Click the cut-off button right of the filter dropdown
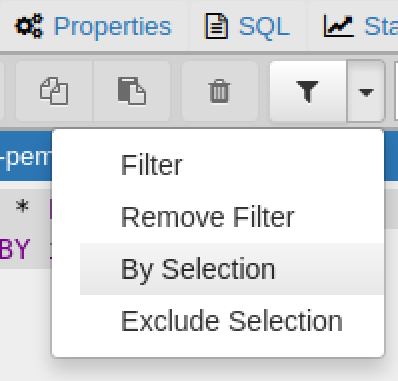Screen dimensions: 398x381 396,91
